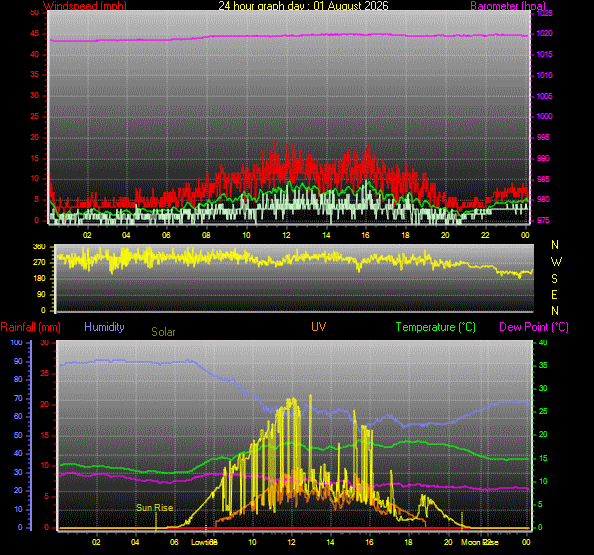Click compass letter "W" beside wind direction chart

556,261
